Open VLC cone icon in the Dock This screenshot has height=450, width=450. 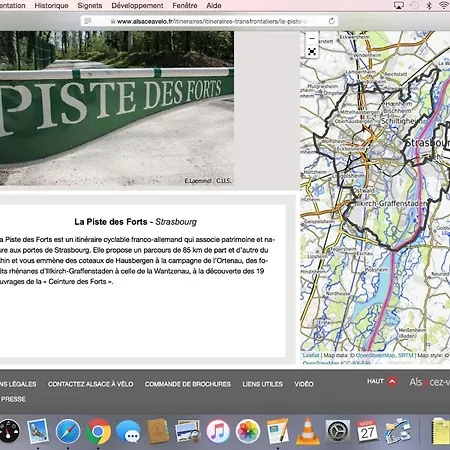point(308,431)
